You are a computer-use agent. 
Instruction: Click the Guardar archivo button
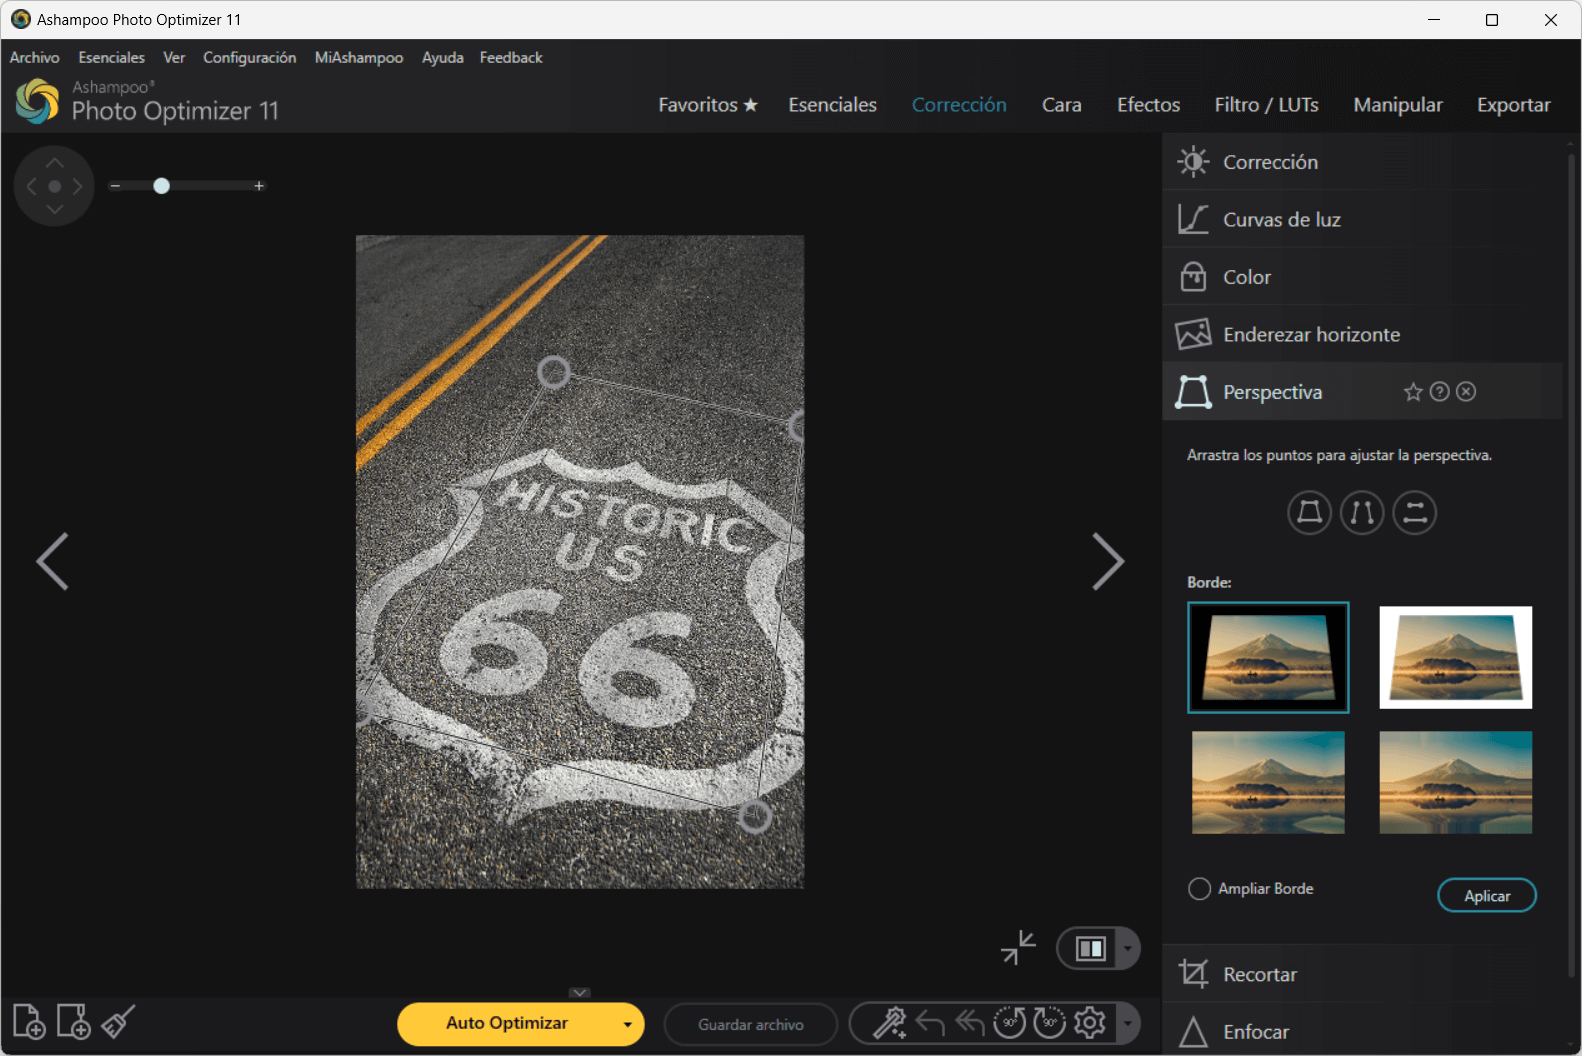click(x=750, y=1025)
